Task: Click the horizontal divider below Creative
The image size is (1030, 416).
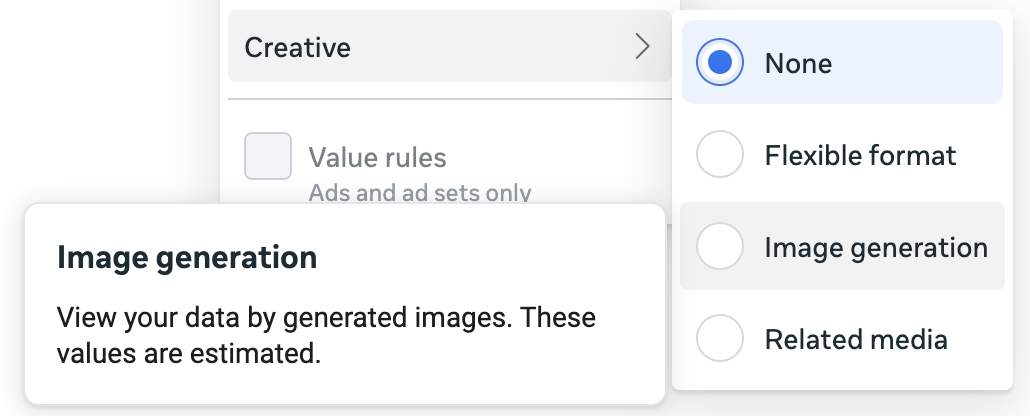Action: (x=449, y=99)
